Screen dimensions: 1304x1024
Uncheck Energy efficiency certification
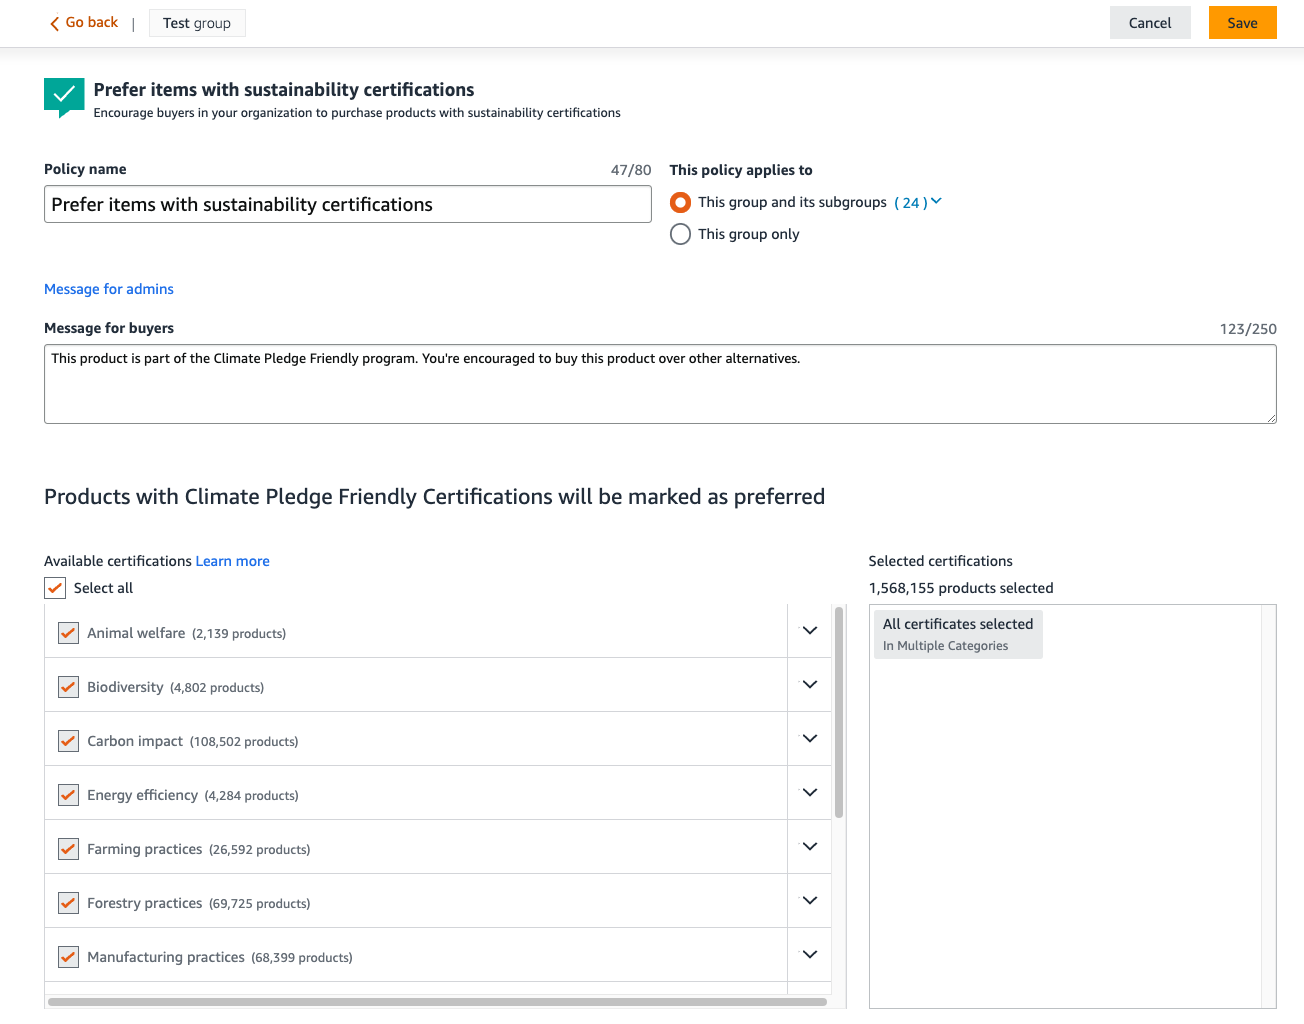(x=68, y=795)
